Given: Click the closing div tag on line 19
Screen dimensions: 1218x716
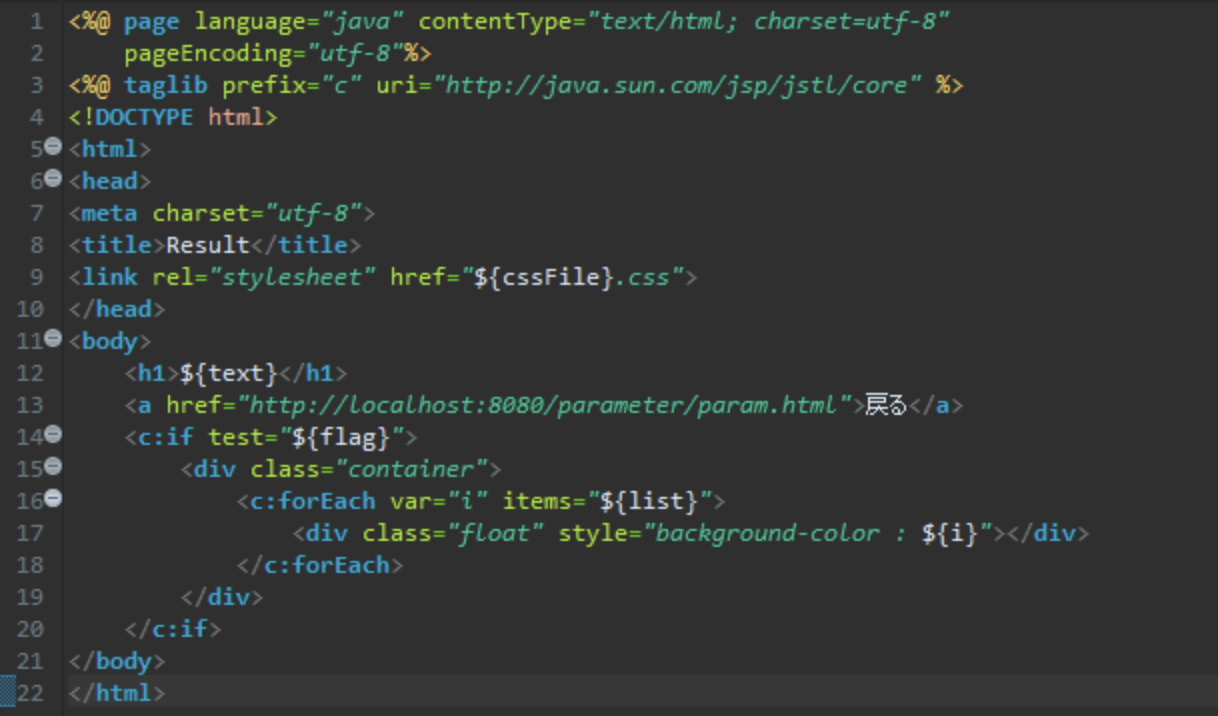Looking at the screenshot, I should [x=222, y=597].
